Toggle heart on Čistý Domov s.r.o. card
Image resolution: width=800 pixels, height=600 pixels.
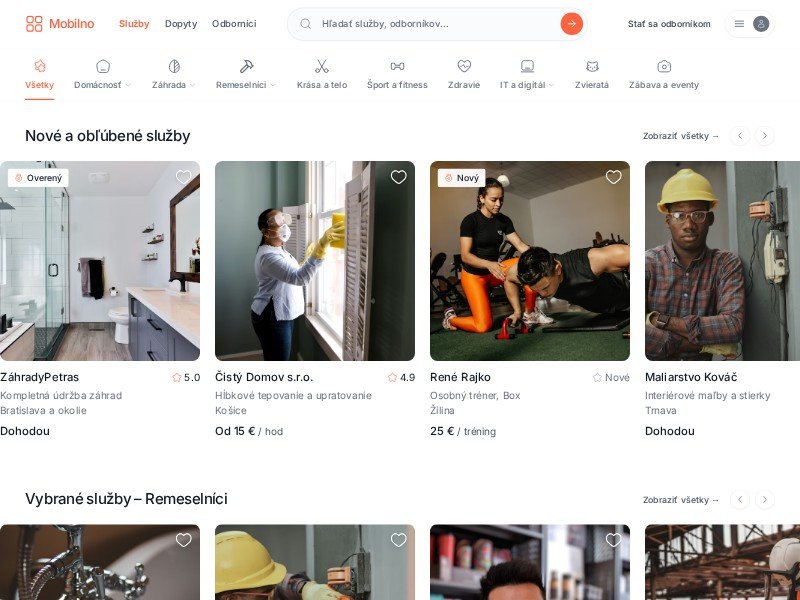(x=399, y=177)
